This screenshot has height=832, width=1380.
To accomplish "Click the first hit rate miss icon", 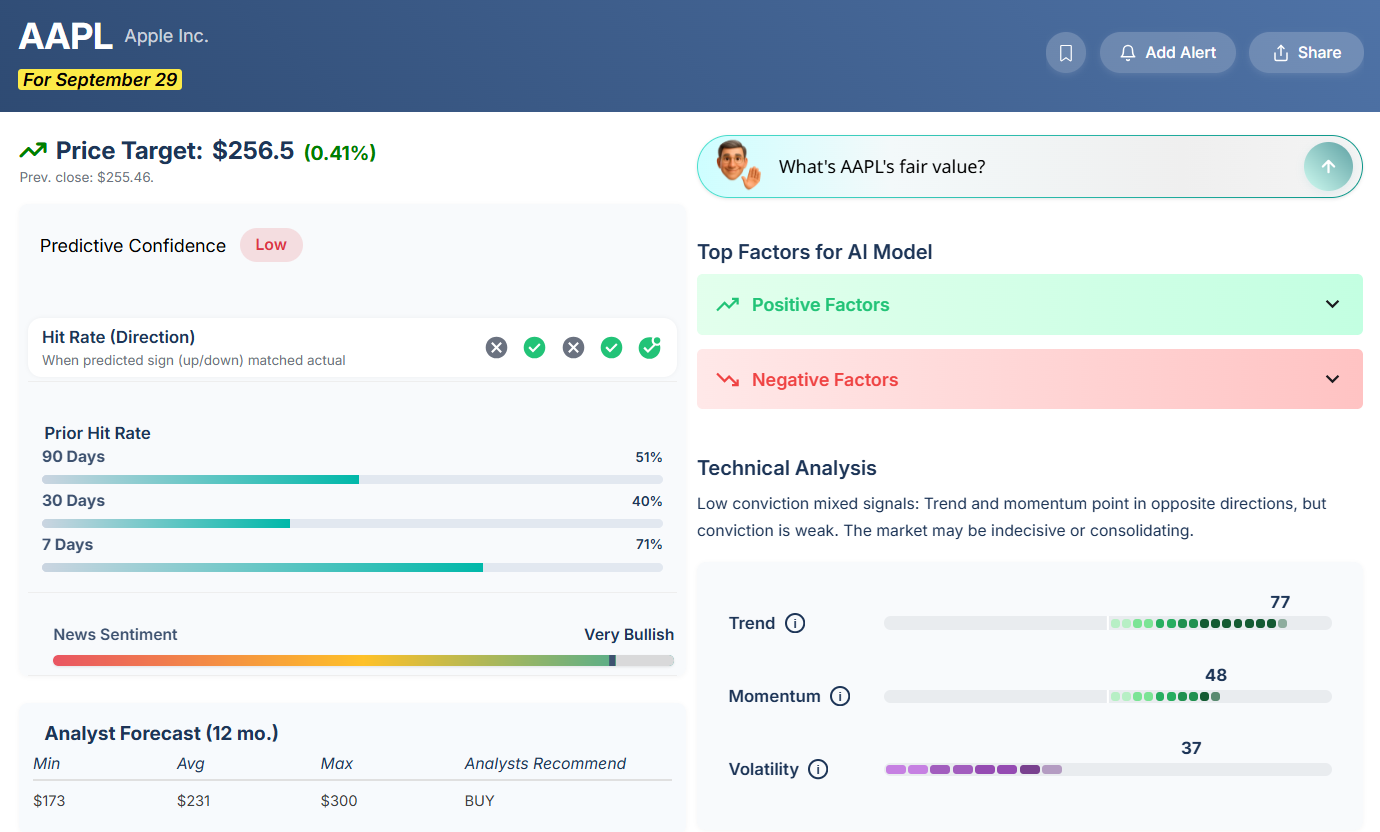I will (496, 347).
